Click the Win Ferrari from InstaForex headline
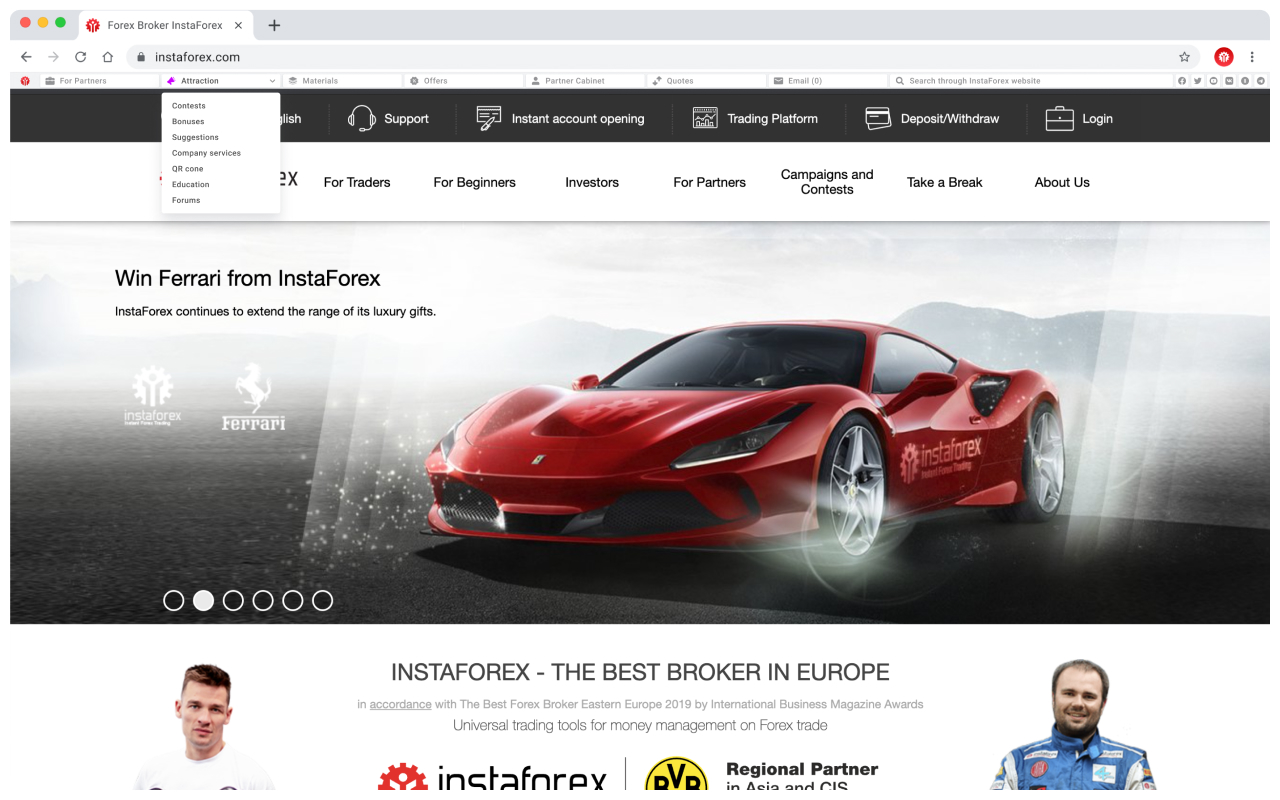Screen dimensions: 1280x800 [x=248, y=278]
